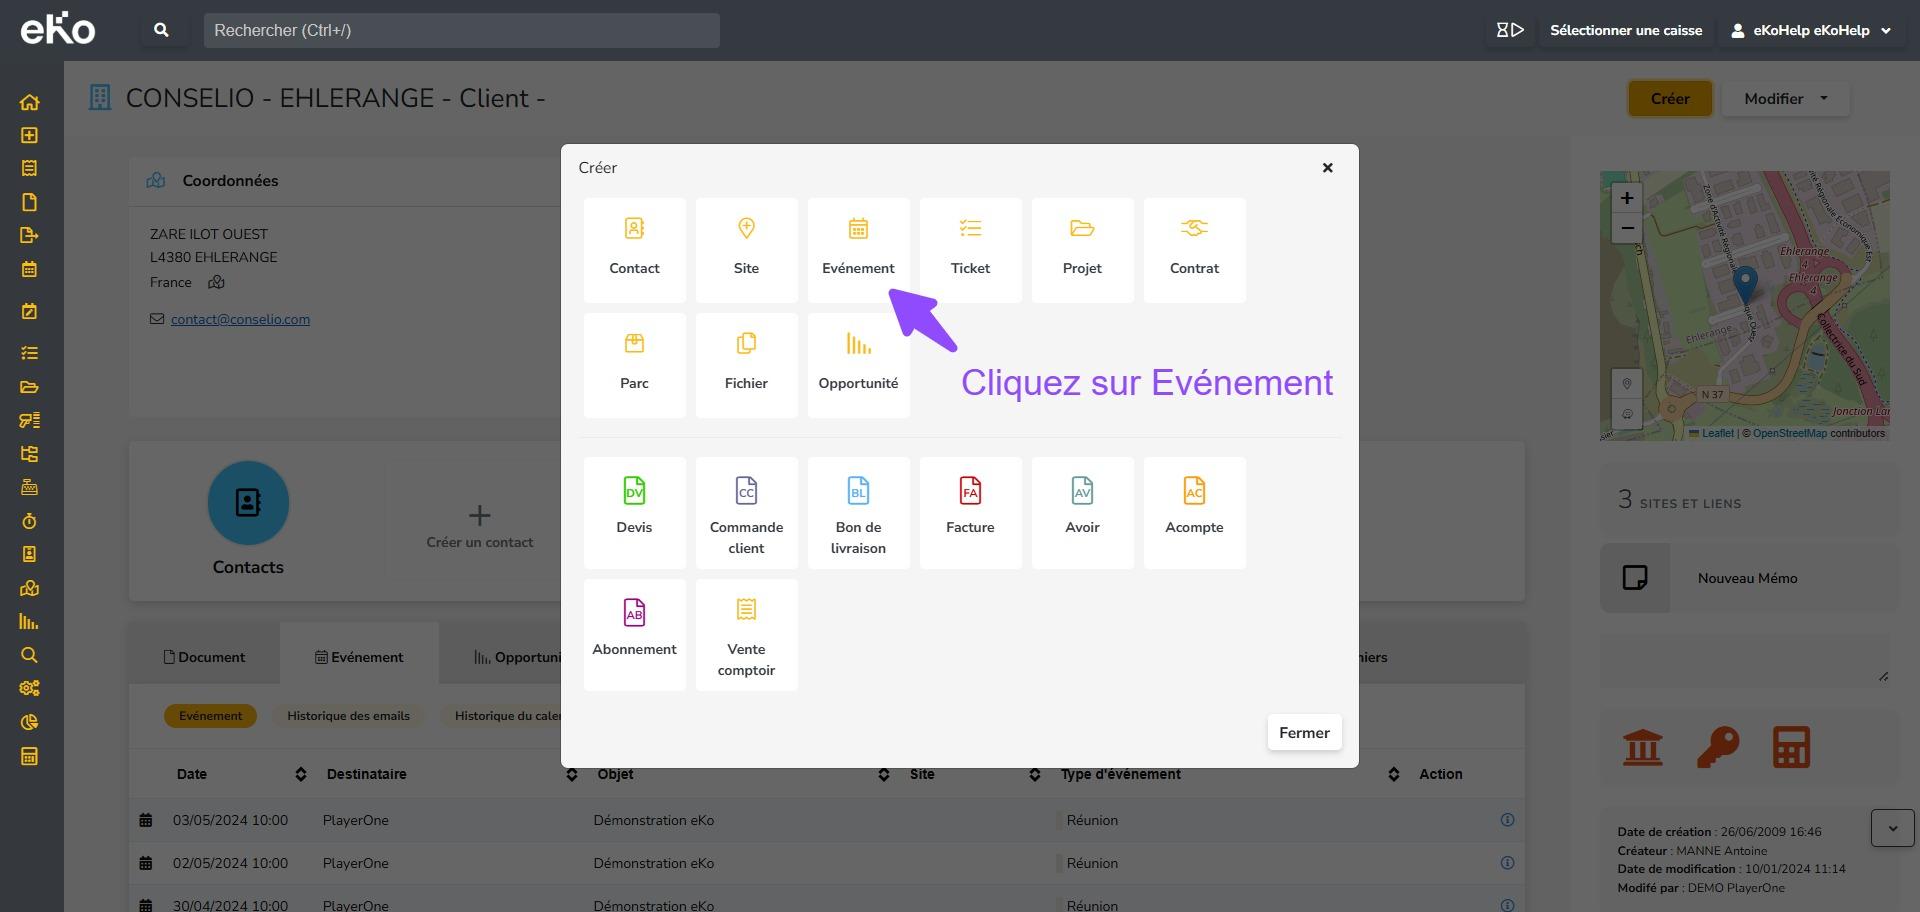
Task: Select the Opportunité tile
Action: coord(858,364)
